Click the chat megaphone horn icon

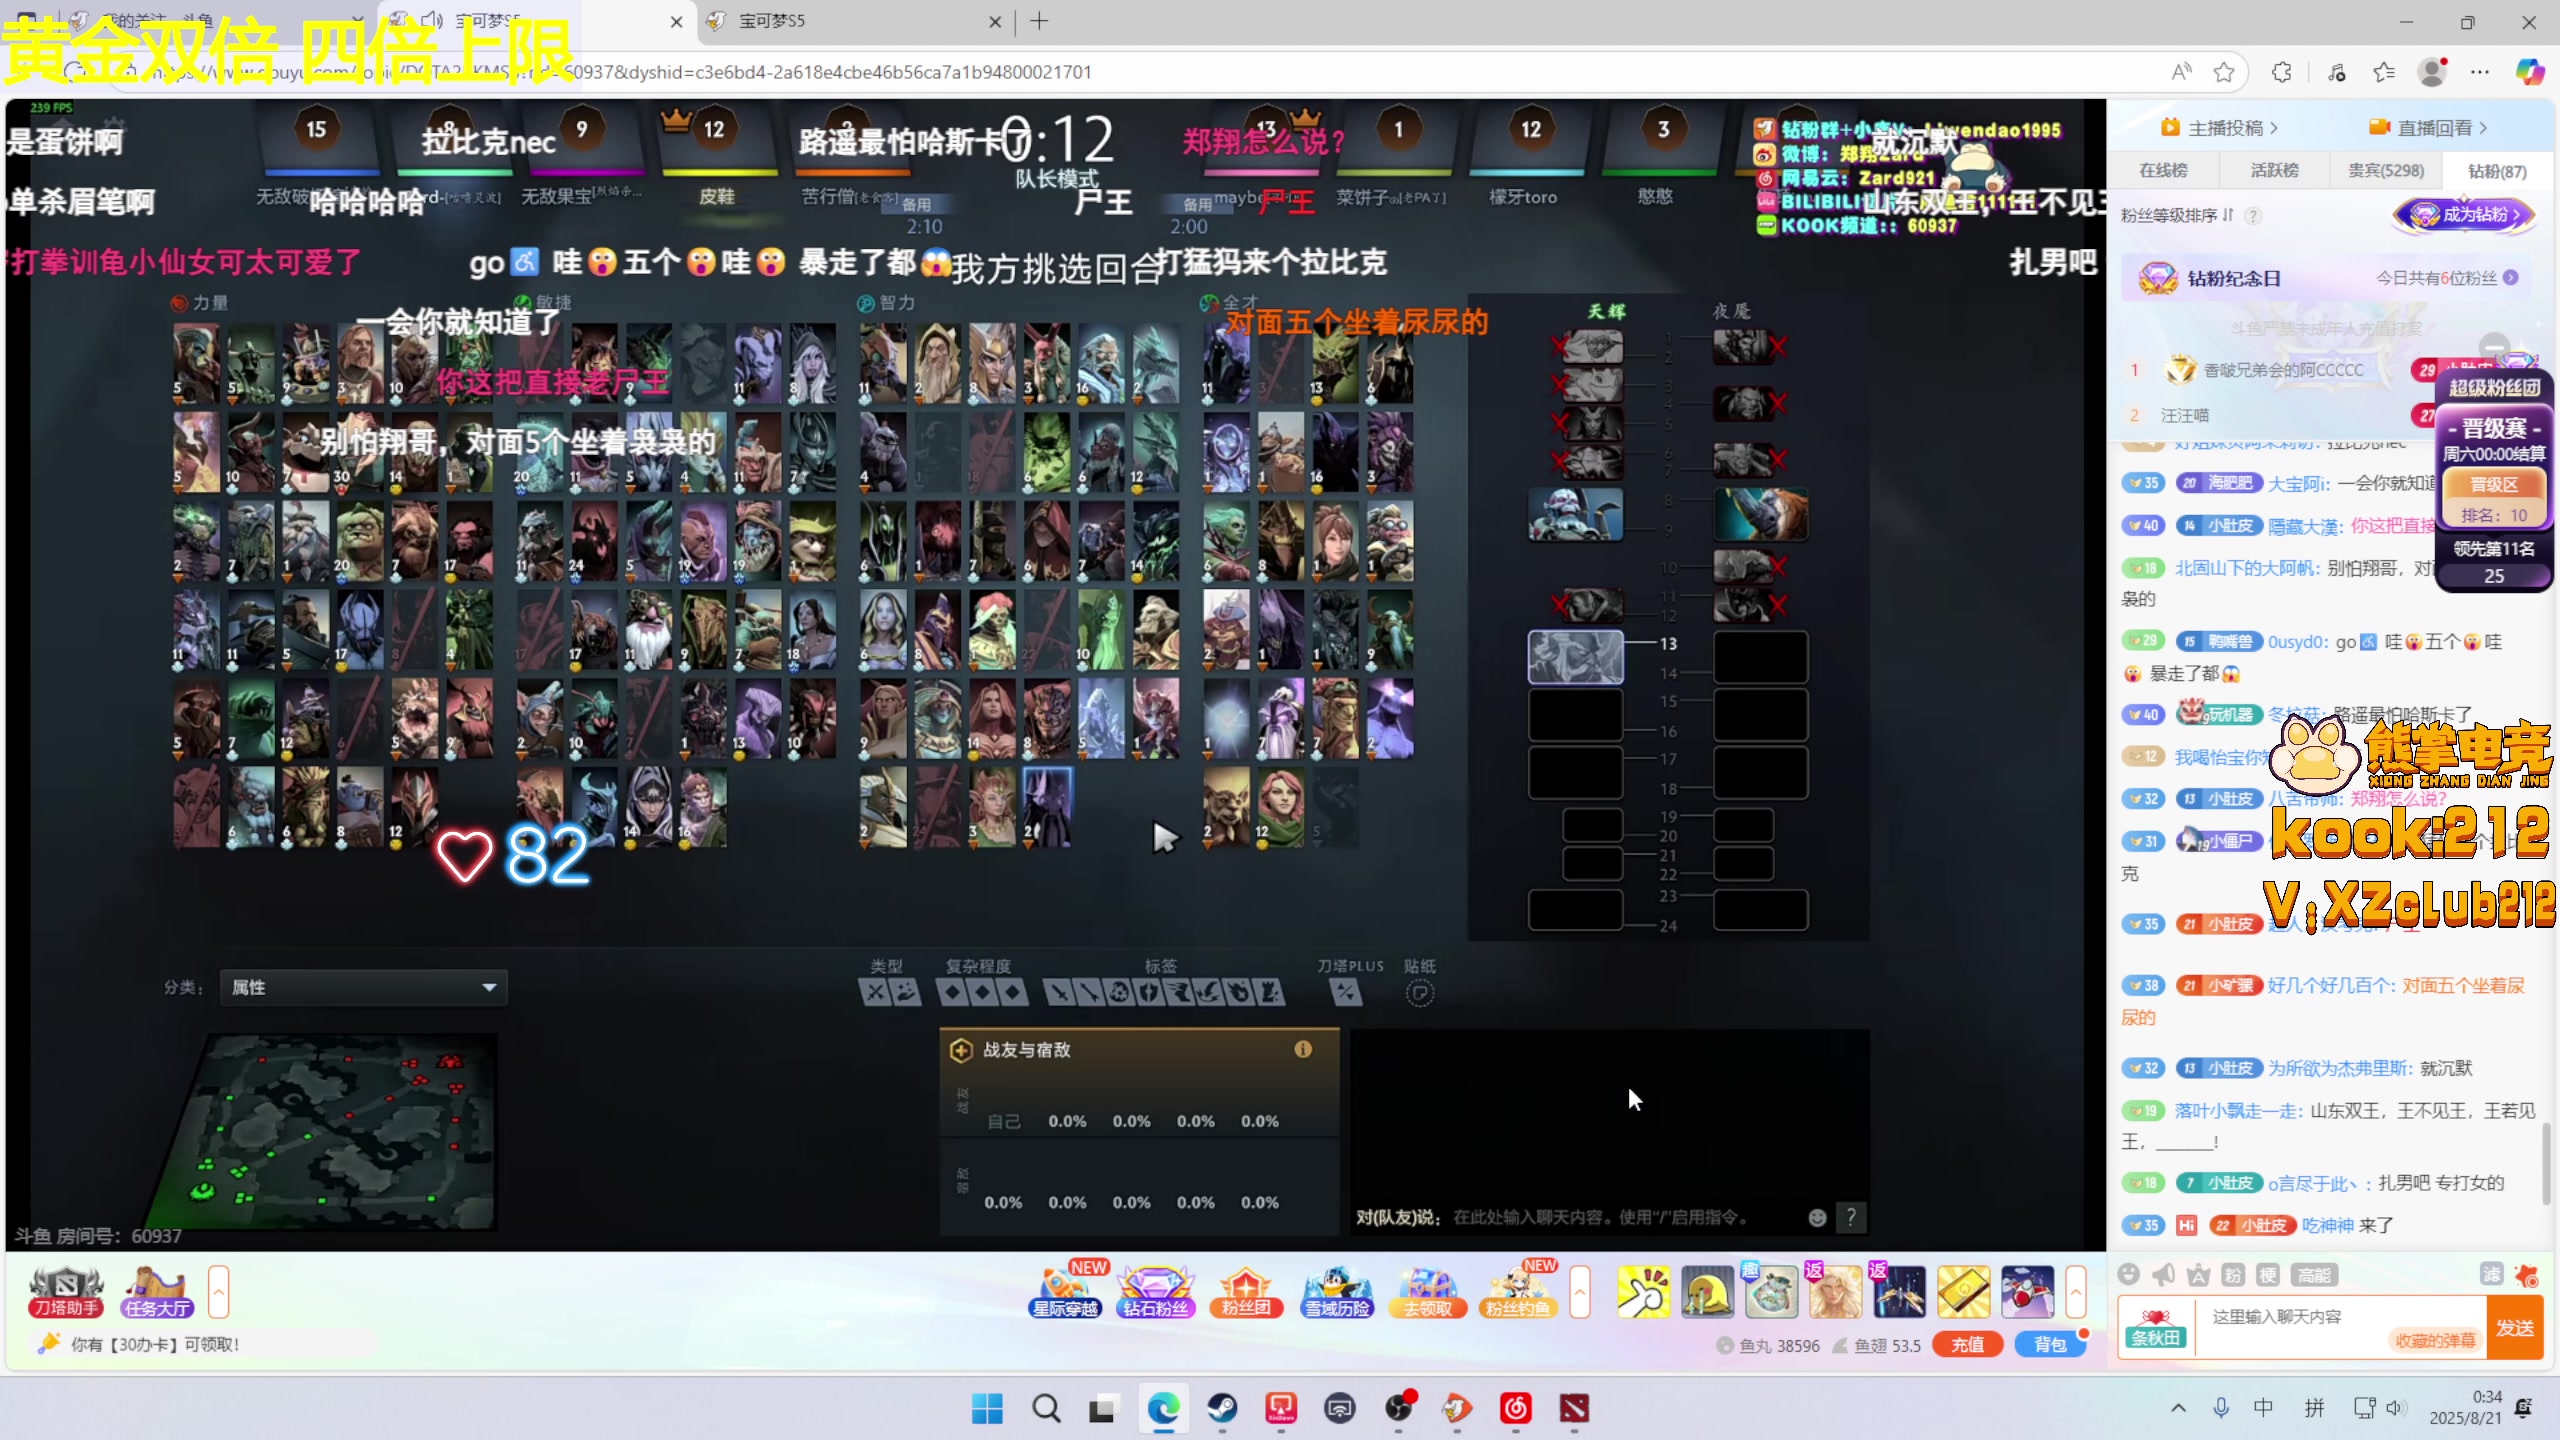[x=2164, y=1274]
